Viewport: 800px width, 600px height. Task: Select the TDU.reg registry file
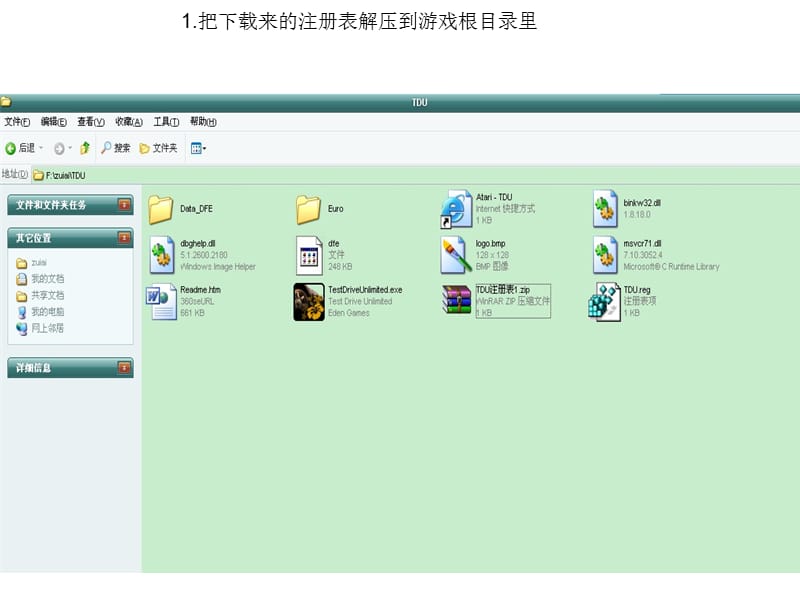point(604,302)
